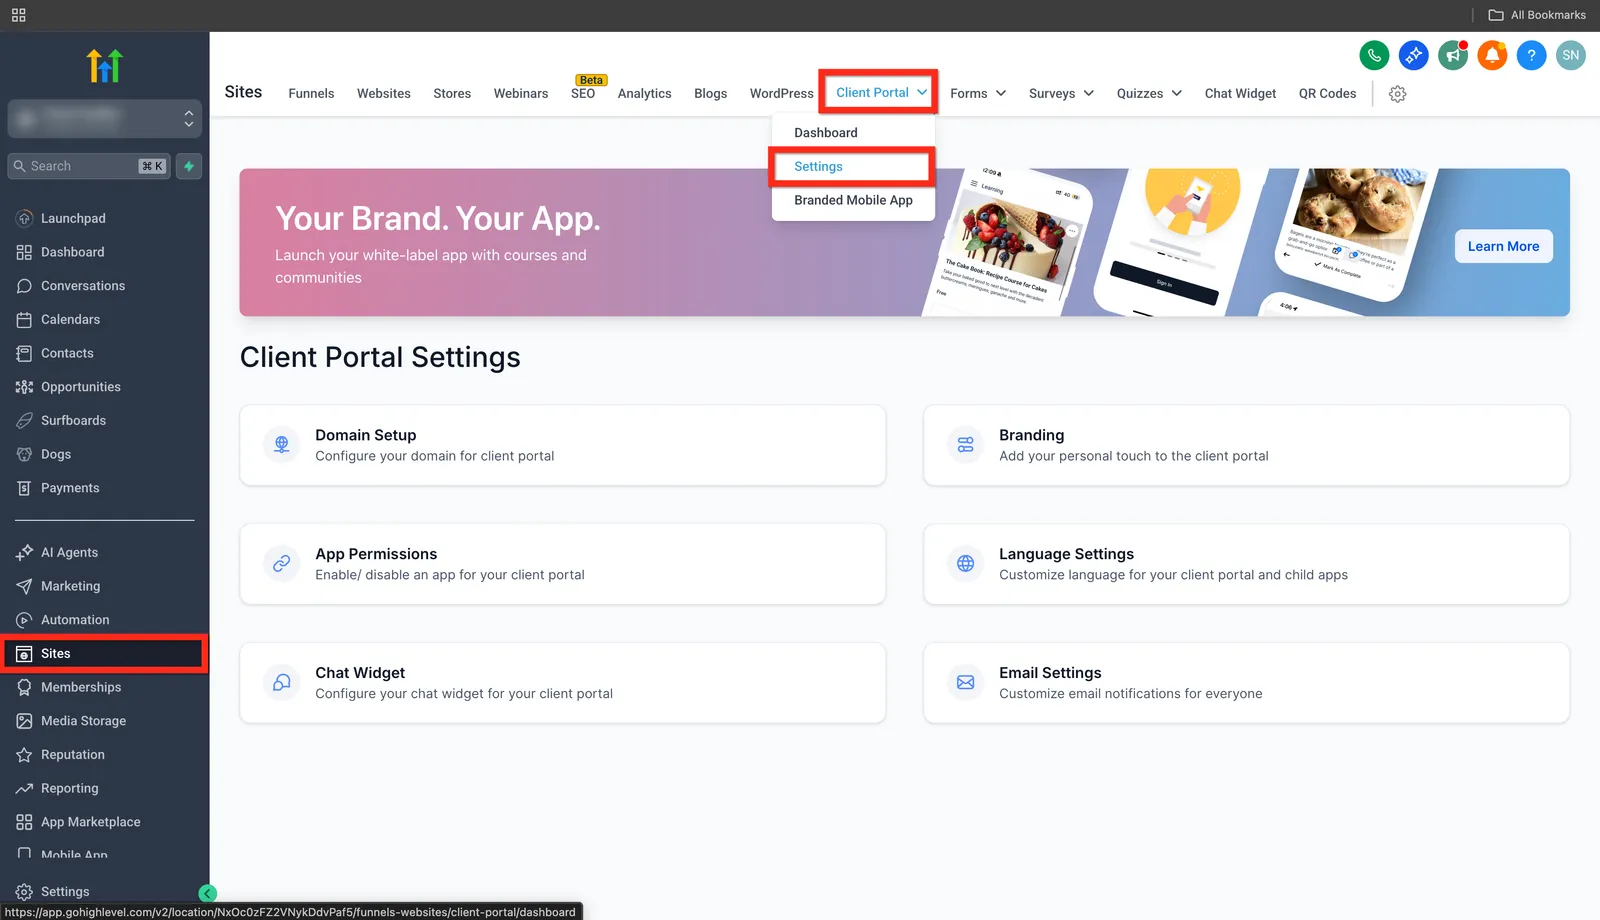Open the blue AI assistant sparkle icon
1600x920 pixels.
point(1413,56)
